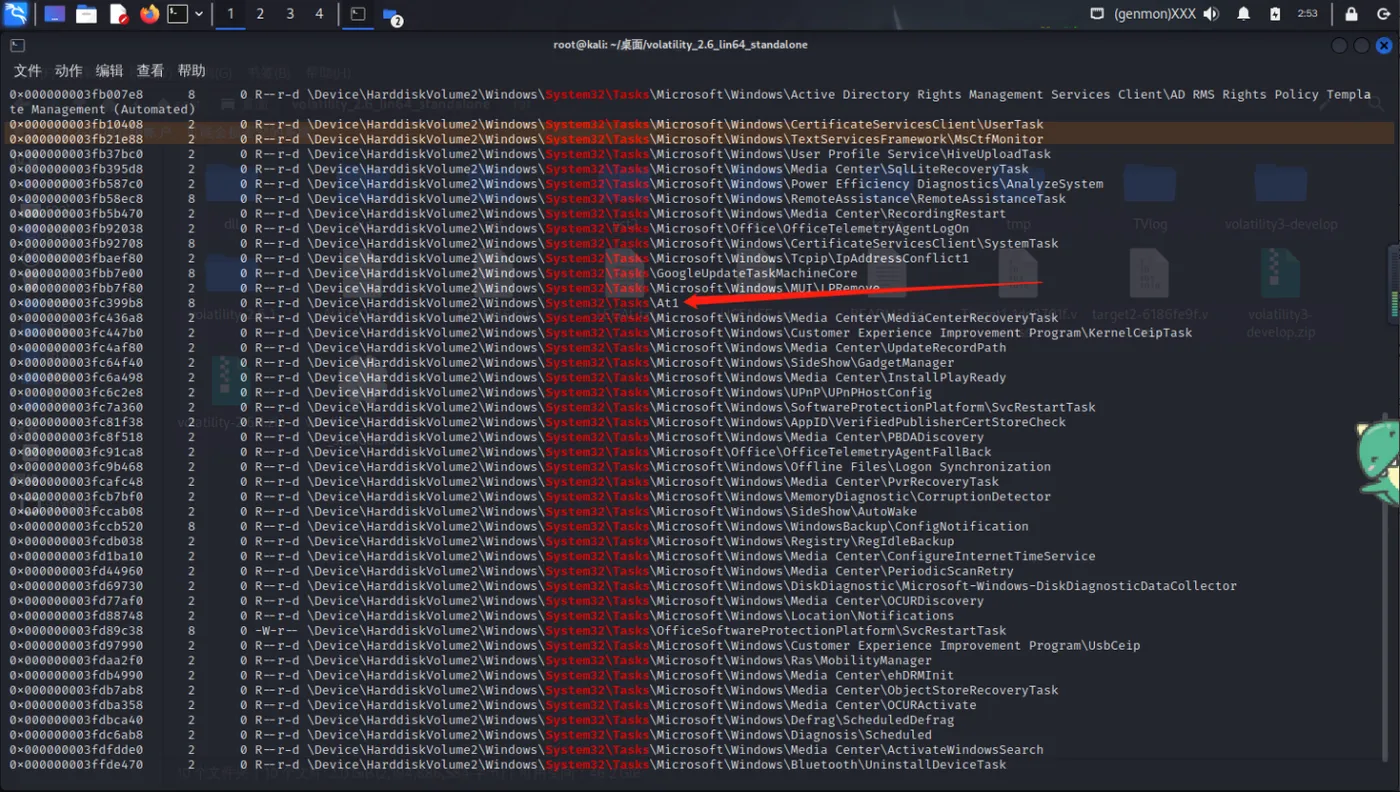Screen dimensions: 1400x792
Task: Click the VerifiedPublisherCertStoreCheck line
Action: pos(538,422)
